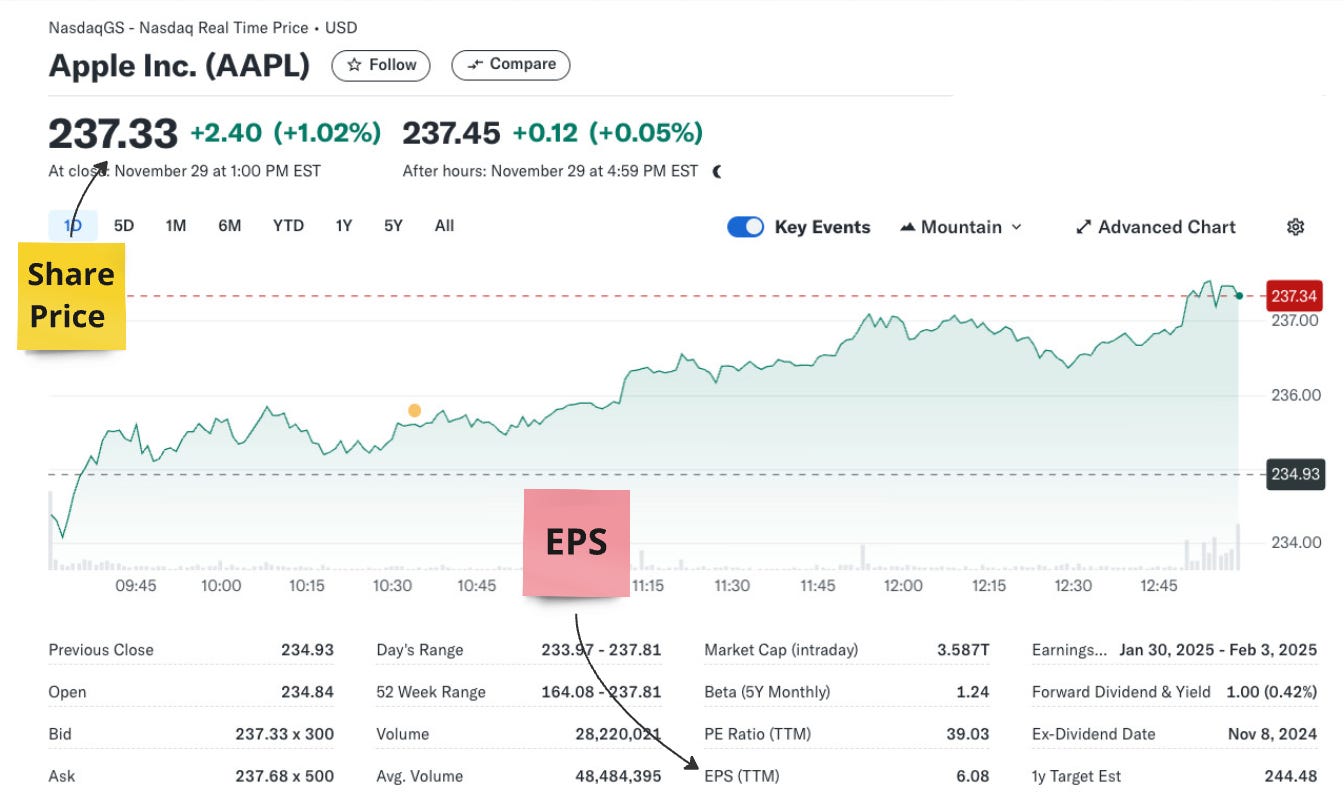This screenshot has width=1344, height=798.
Task: Click the star icon next to Follow
Action: [353, 64]
